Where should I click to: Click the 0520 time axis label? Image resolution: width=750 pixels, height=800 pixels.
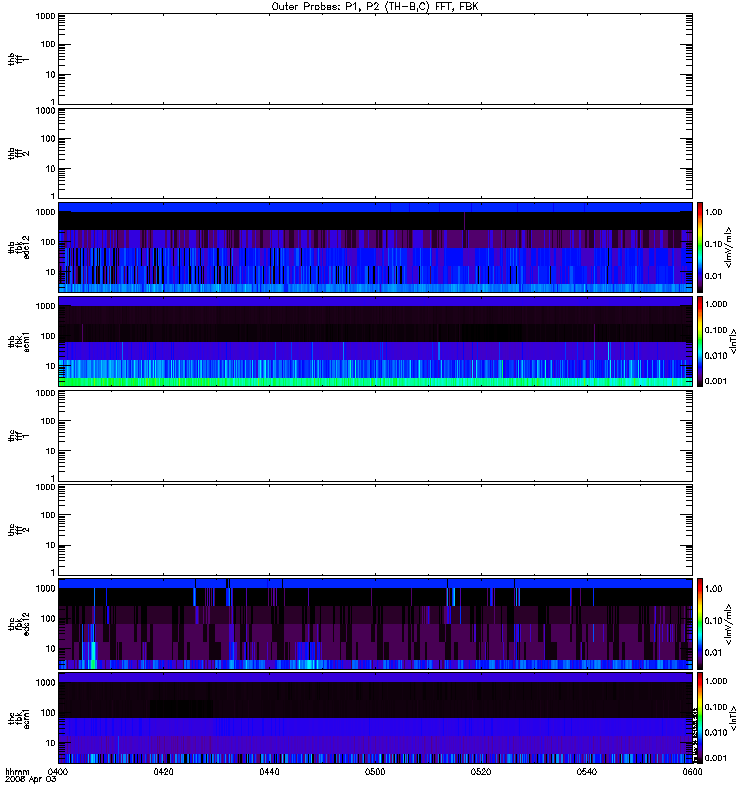pos(481,772)
